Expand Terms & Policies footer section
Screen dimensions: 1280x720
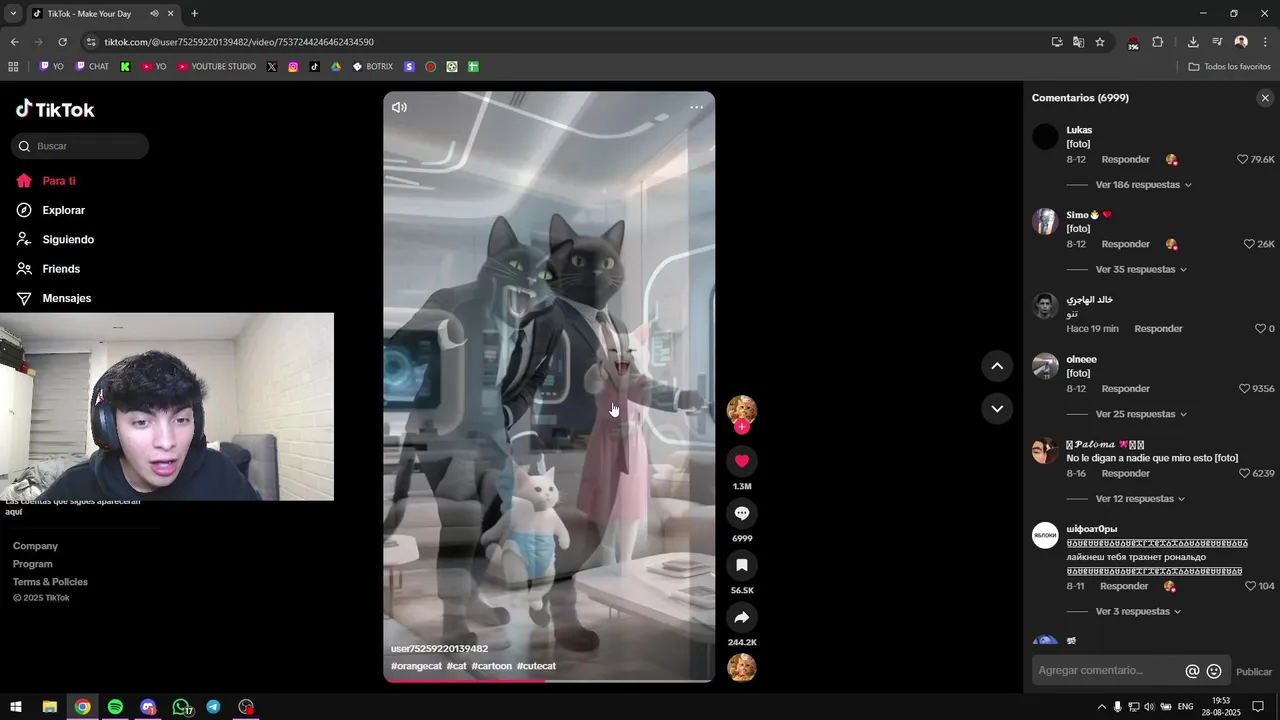pyautogui.click(x=50, y=582)
